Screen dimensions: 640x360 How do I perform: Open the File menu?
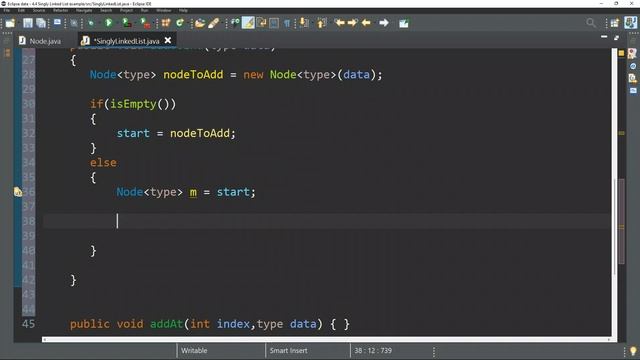pyautogui.click(x=7, y=10)
